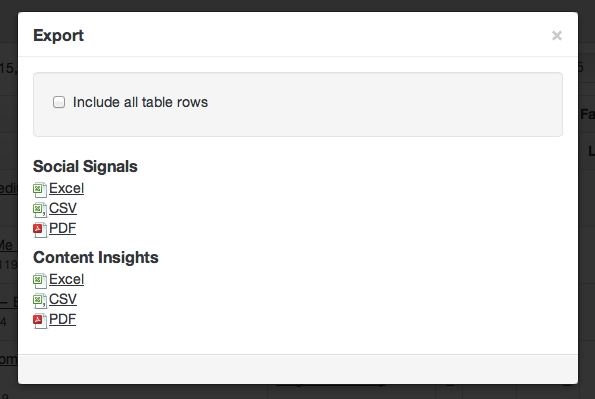Viewport: 595px width, 399px height.
Task: Click the CSV file icon under Social Signals
Action: (x=40, y=210)
